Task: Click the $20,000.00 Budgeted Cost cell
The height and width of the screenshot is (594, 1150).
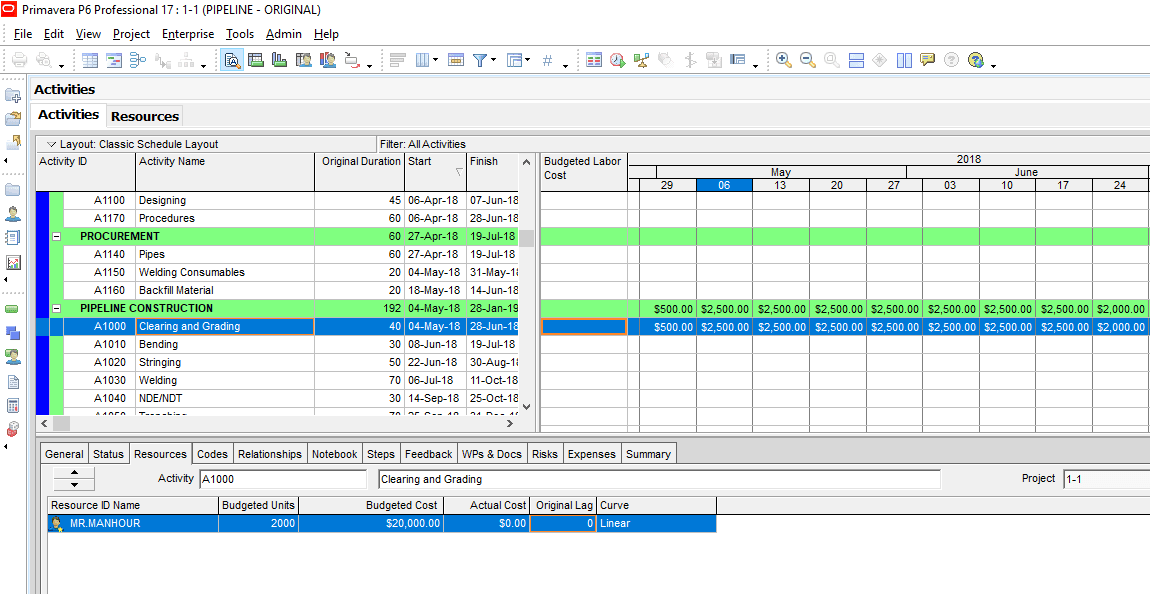Action: [371, 524]
